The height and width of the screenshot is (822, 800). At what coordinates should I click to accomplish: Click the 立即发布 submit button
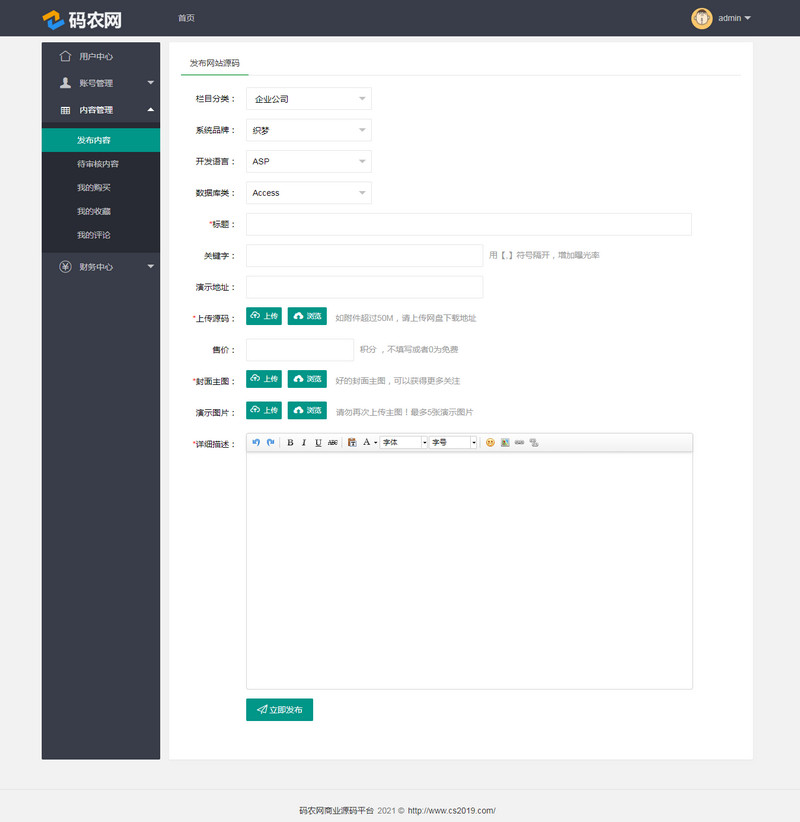coord(279,710)
